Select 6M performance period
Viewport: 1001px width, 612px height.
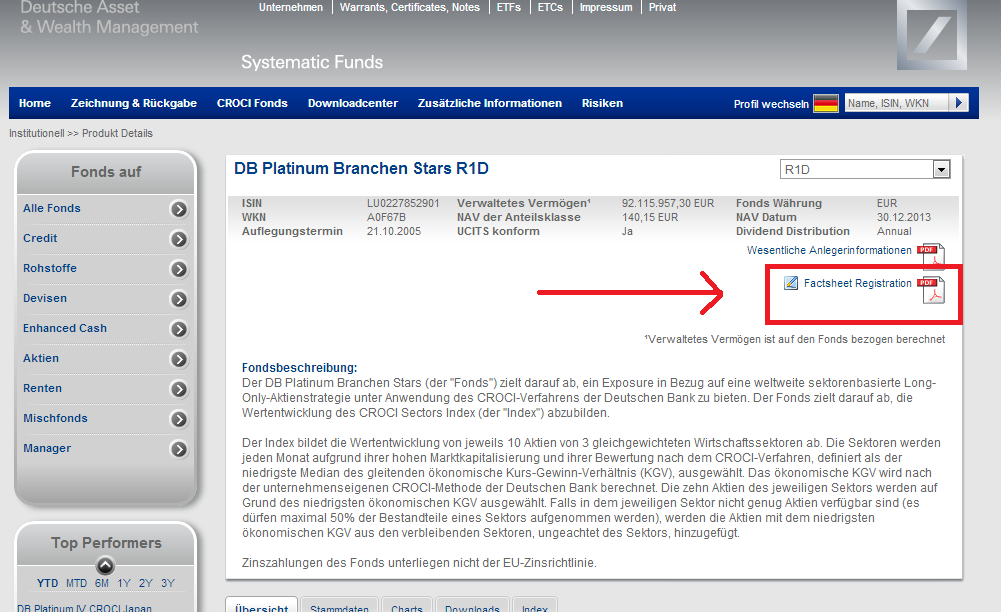102,583
